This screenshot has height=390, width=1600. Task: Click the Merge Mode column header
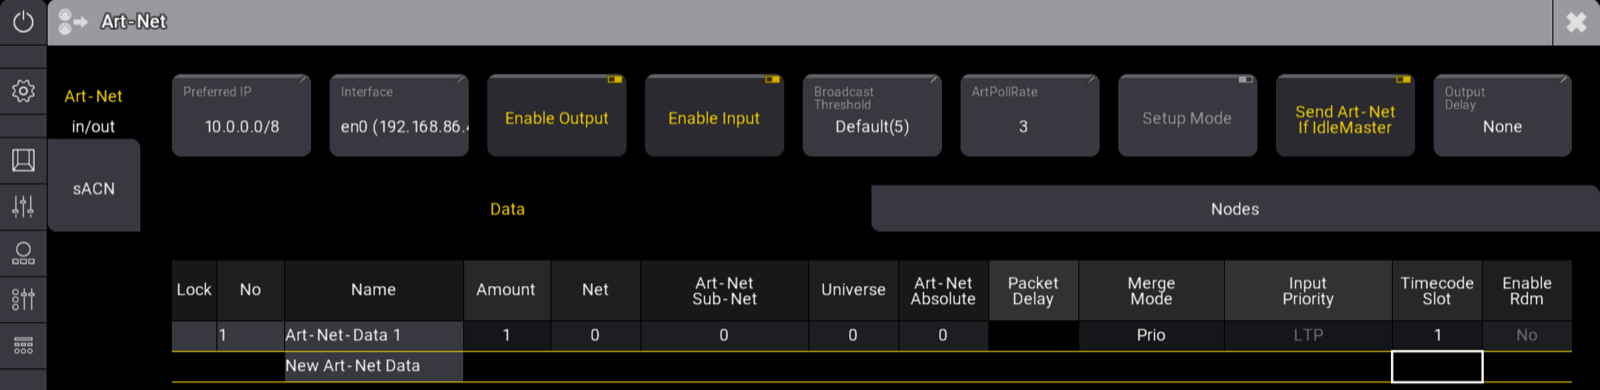click(x=1151, y=290)
